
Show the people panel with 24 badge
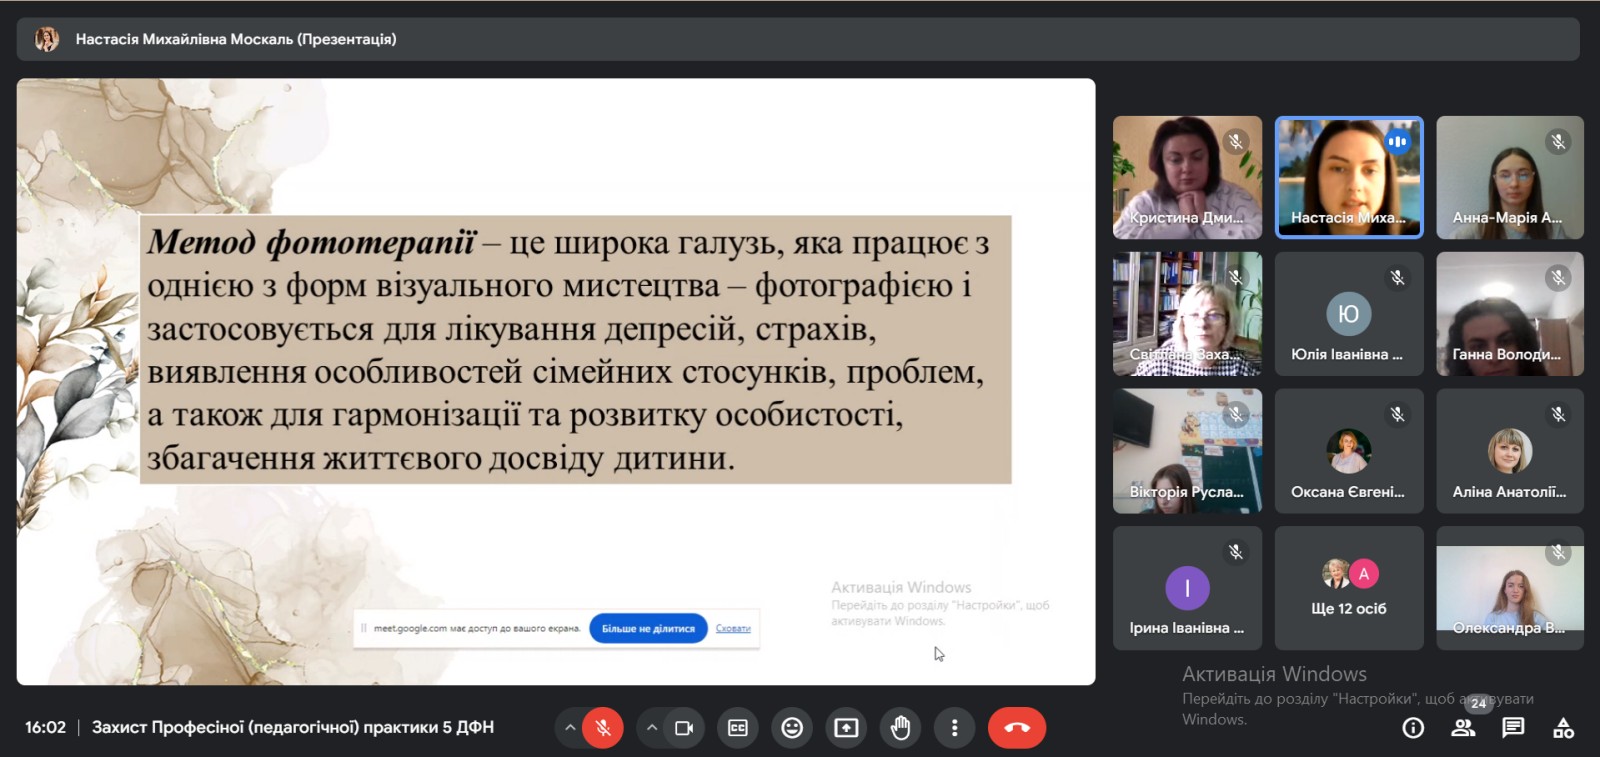1464,728
